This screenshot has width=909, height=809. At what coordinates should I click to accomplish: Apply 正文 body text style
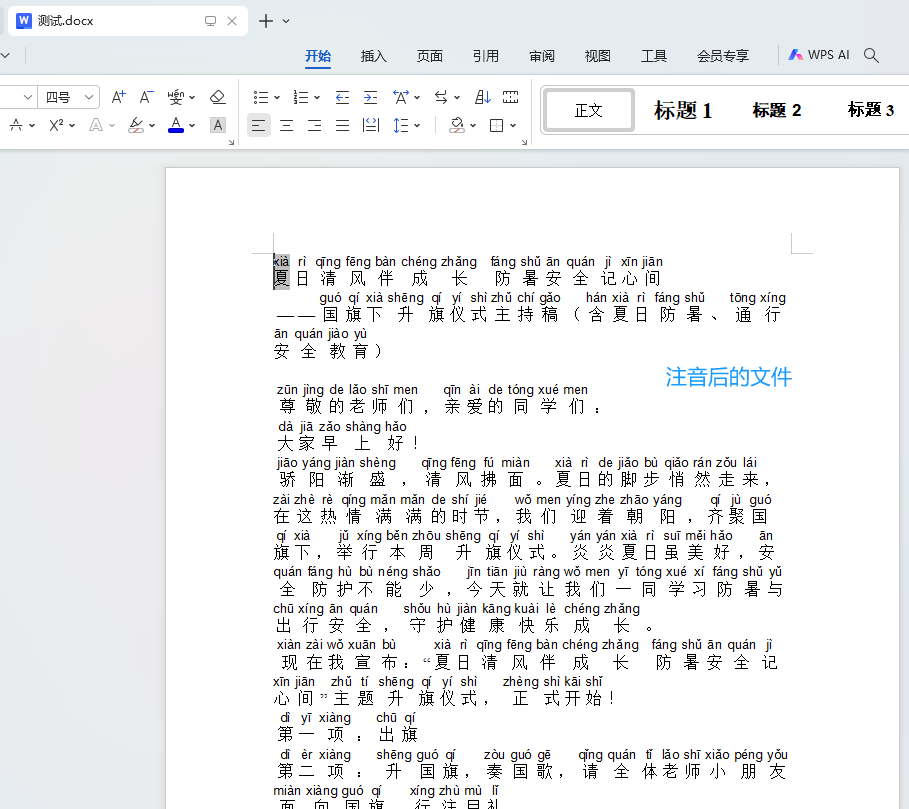[588, 110]
